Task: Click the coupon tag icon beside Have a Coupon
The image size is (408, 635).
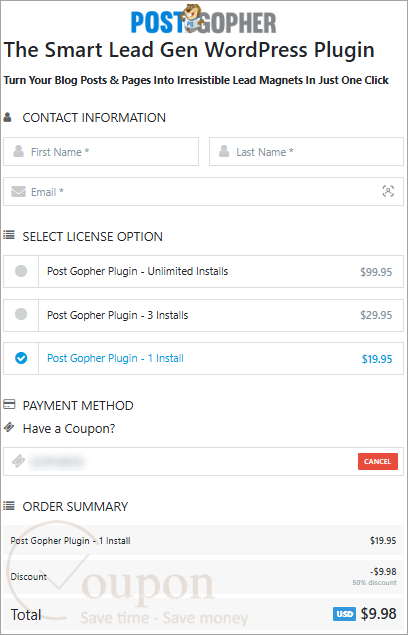Action: click(9, 427)
